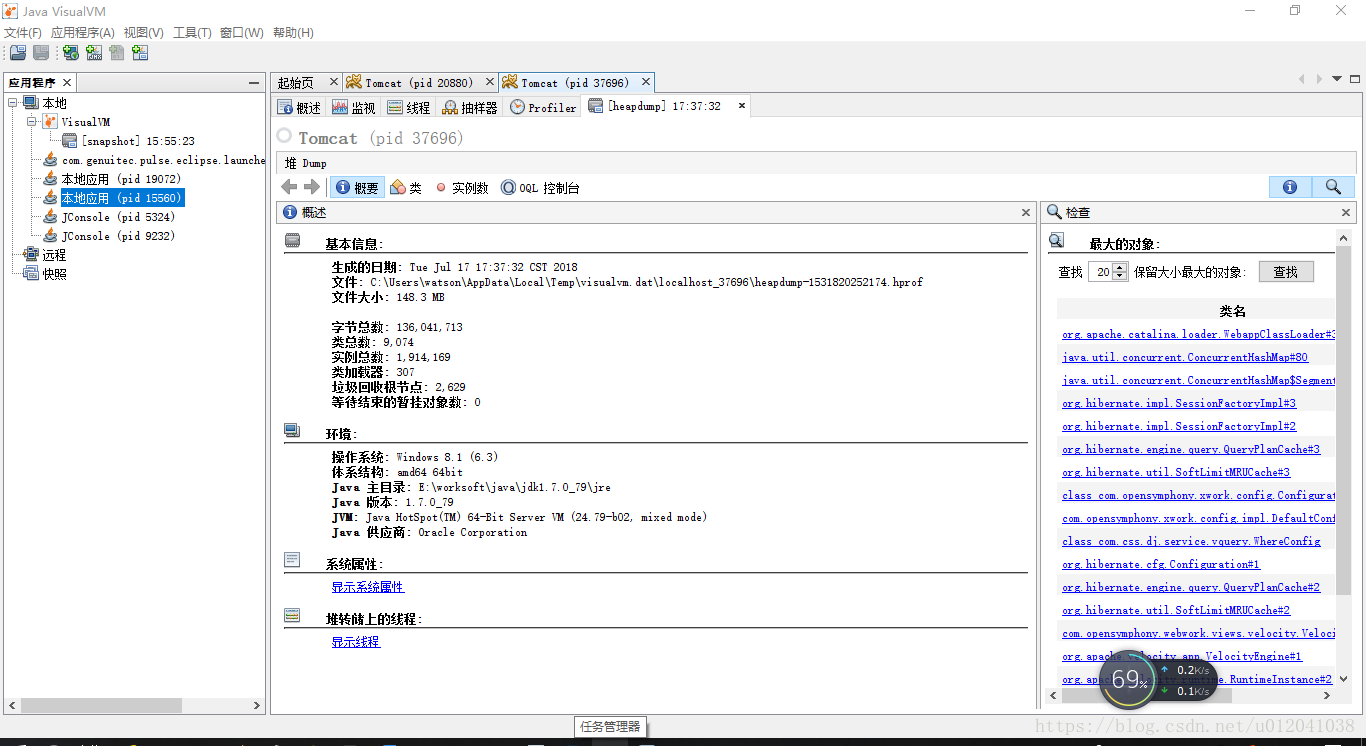1366x746 pixels.
Task: Open the 帮助(H) menu
Action: (x=293, y=33)
